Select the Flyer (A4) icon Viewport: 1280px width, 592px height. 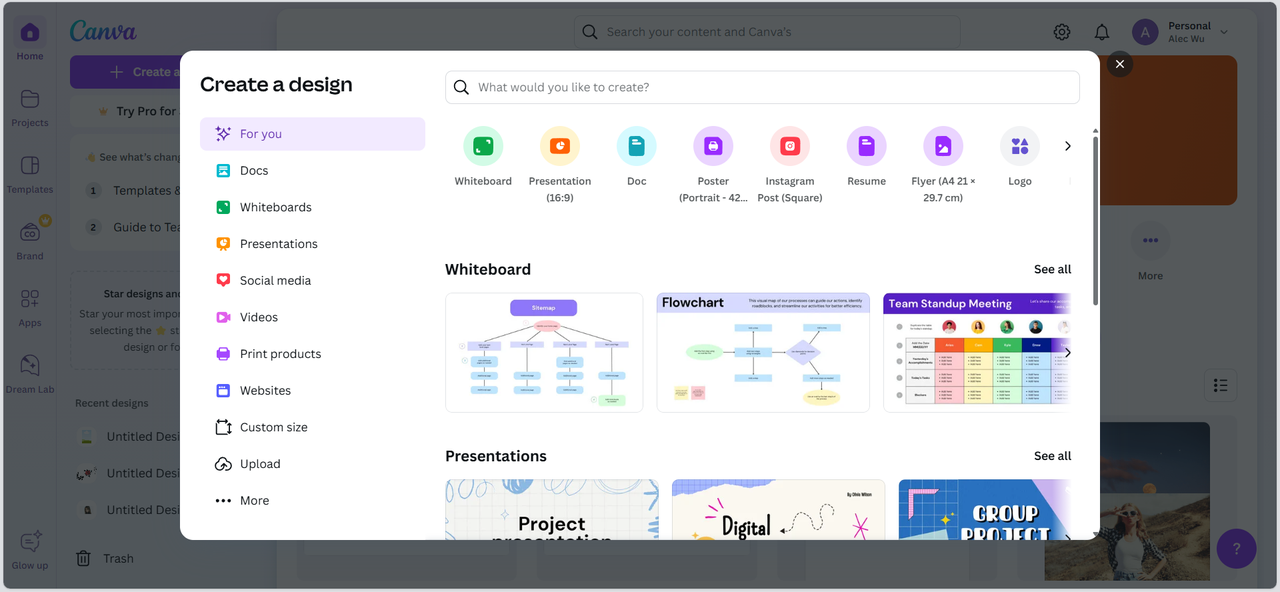click(x=943, y=146)
